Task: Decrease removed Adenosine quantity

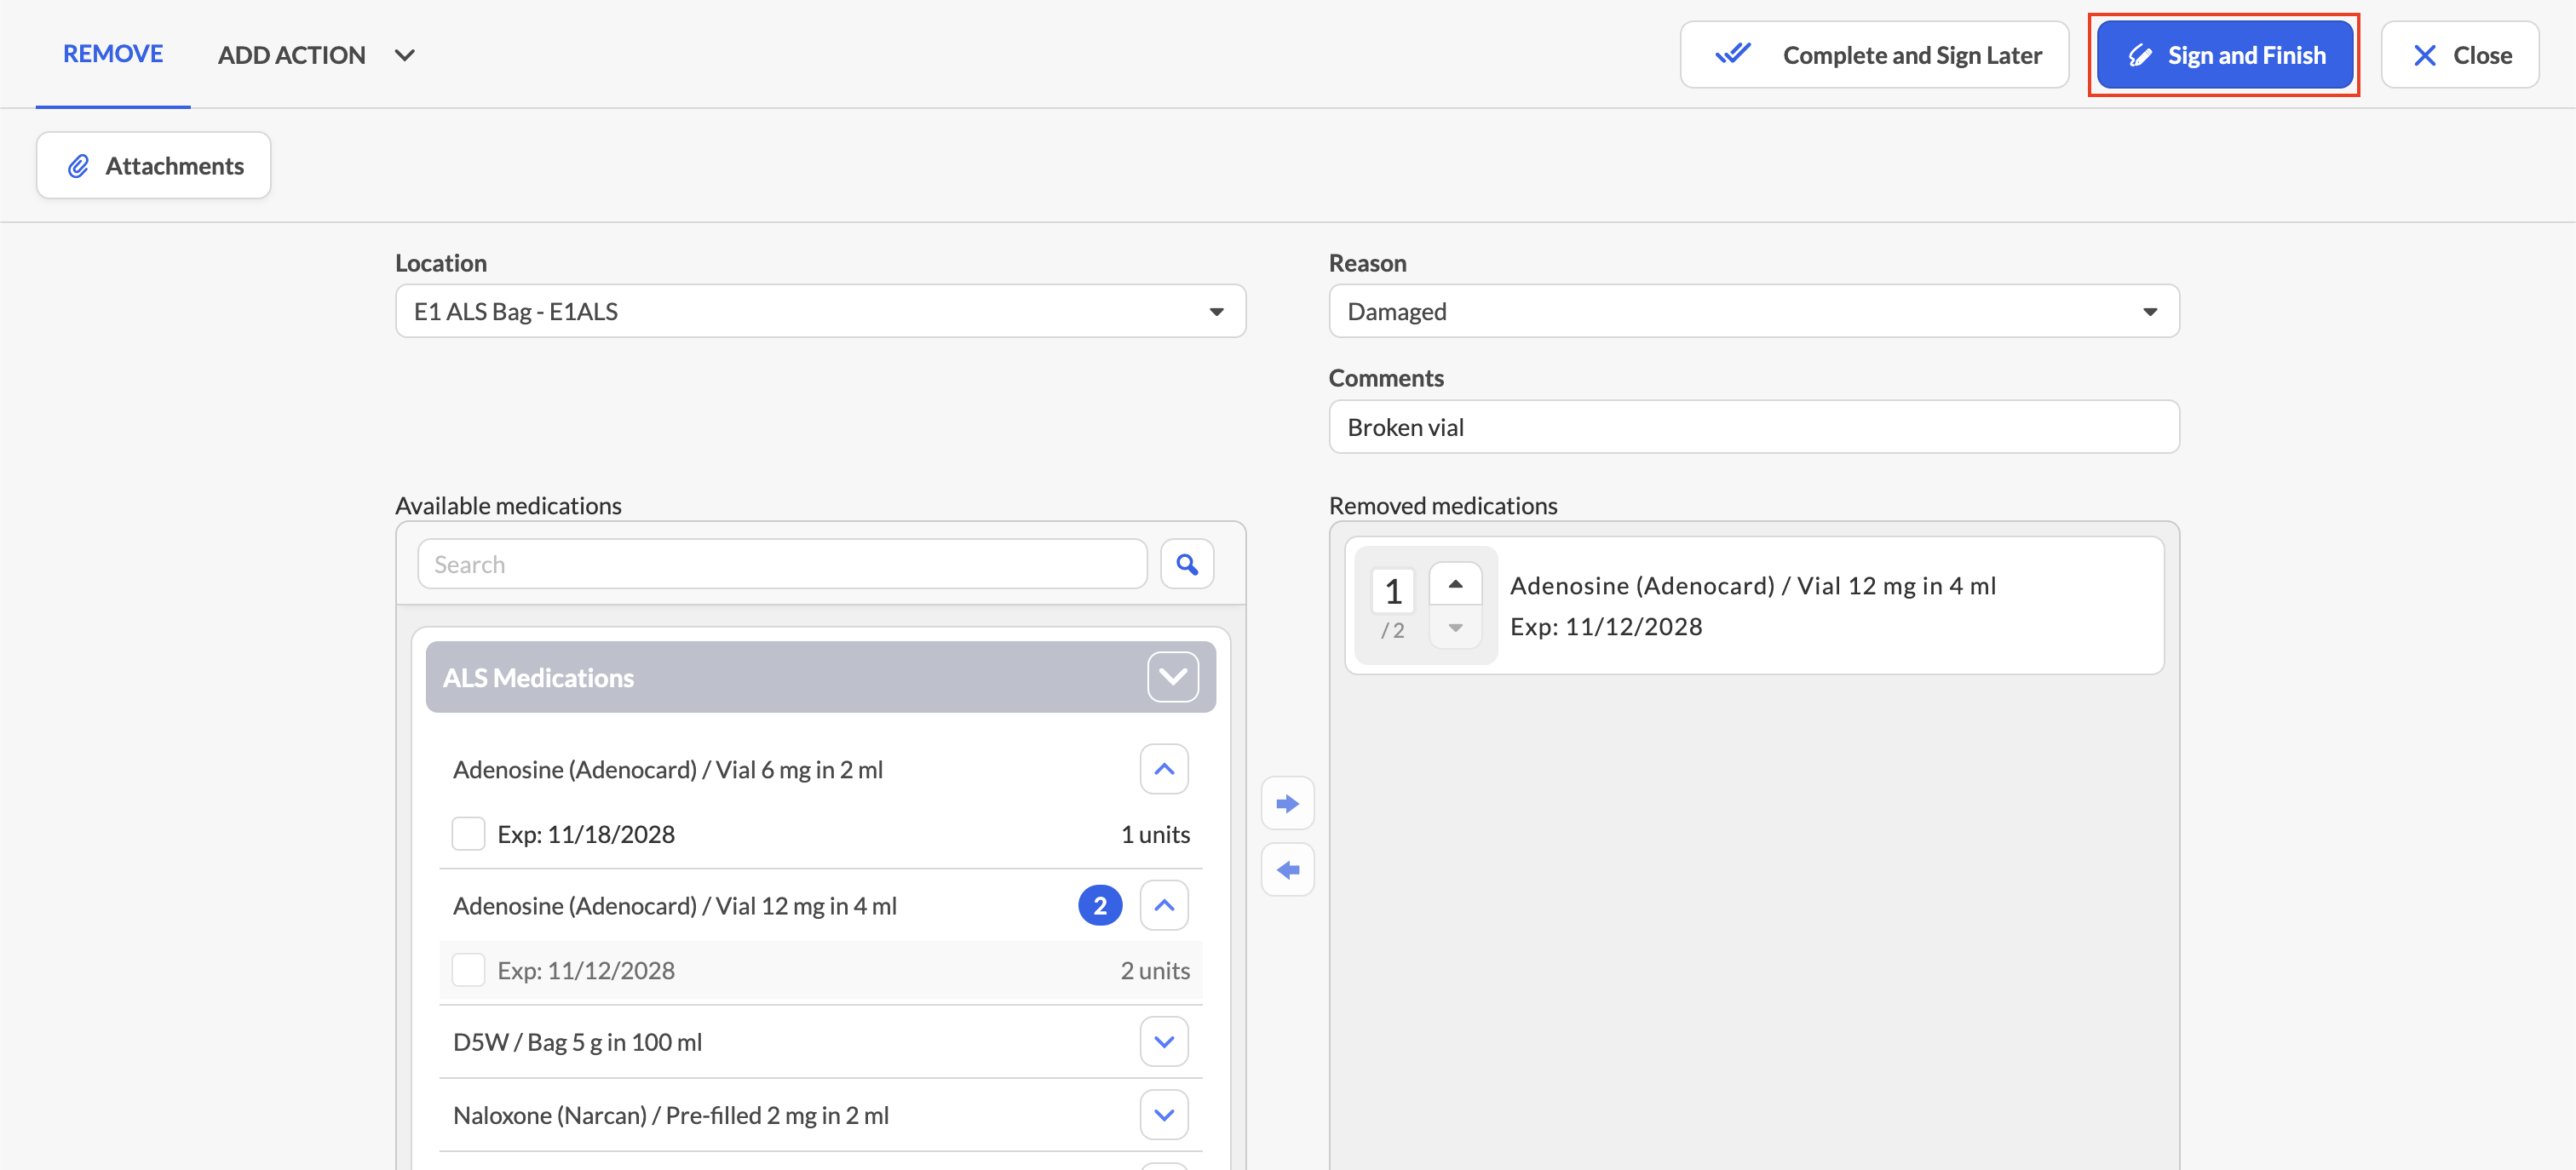Action: click(1455, 628)
